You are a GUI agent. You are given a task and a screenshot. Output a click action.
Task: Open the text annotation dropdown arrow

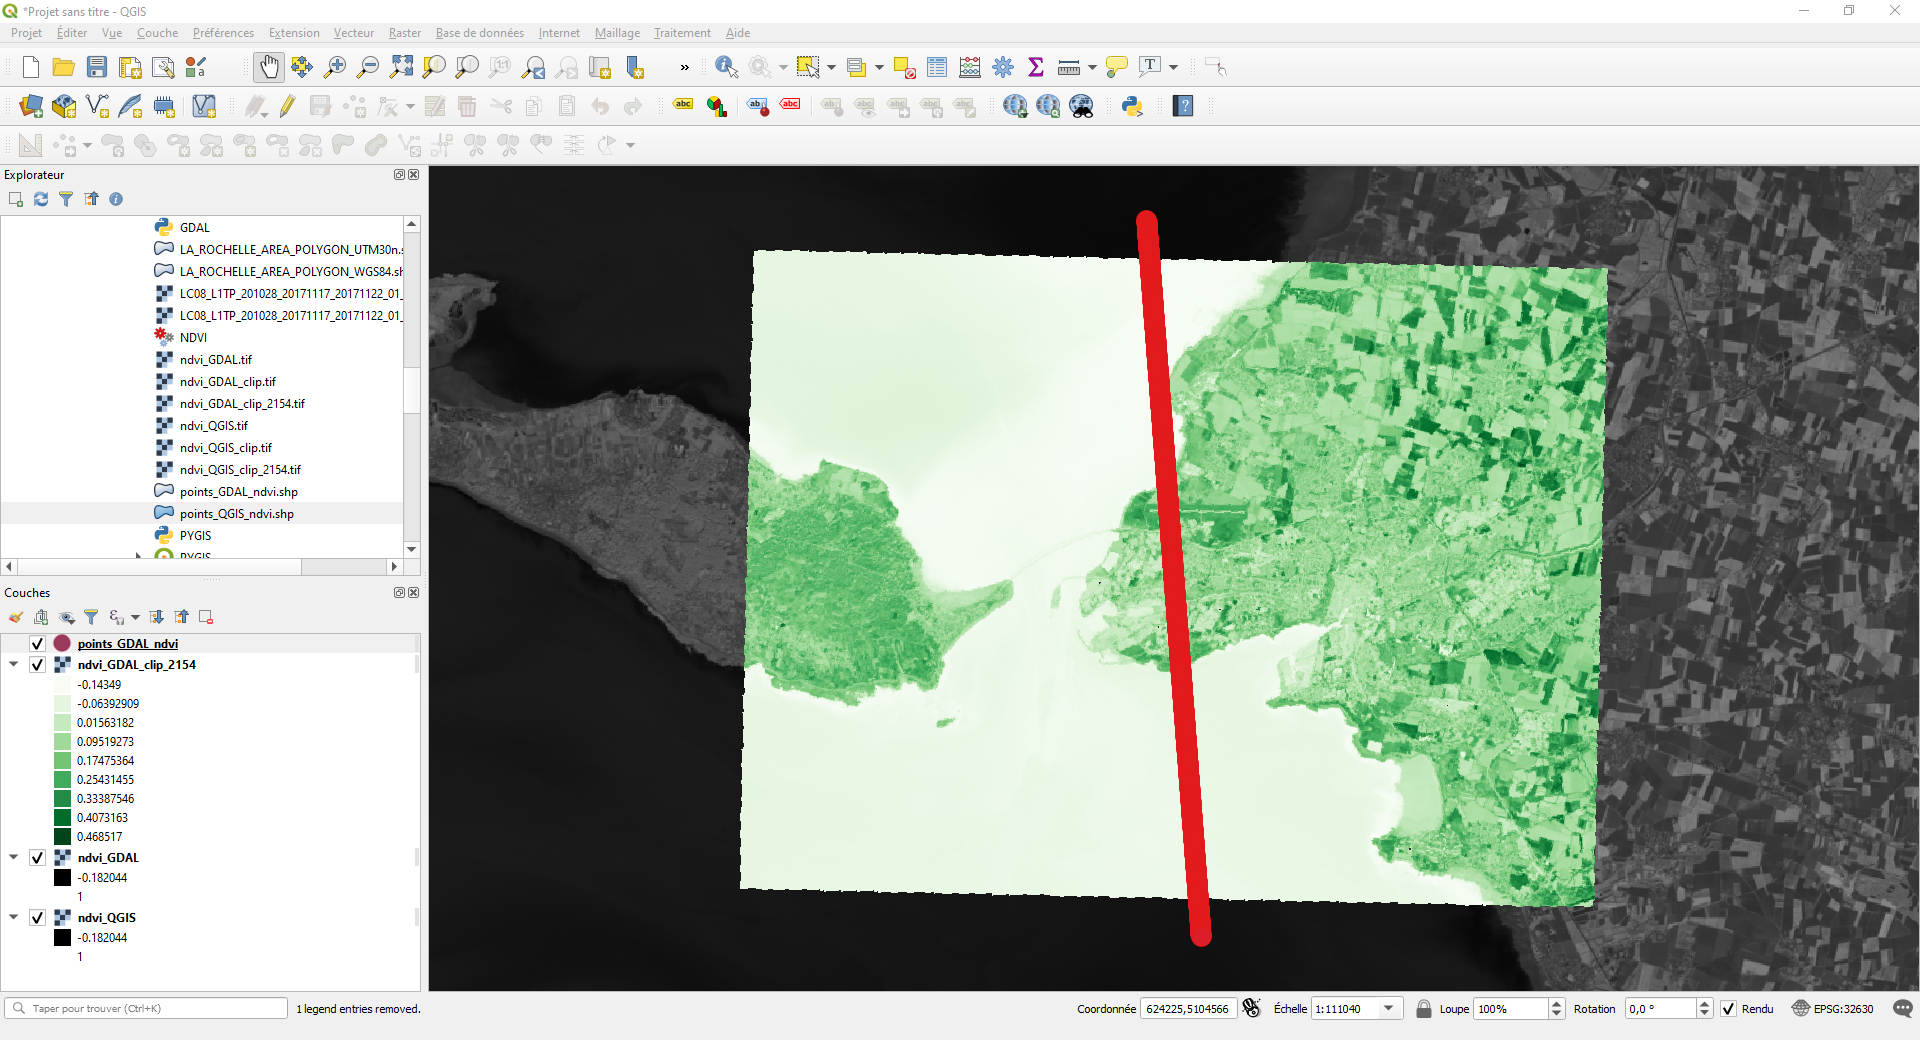1174,67
